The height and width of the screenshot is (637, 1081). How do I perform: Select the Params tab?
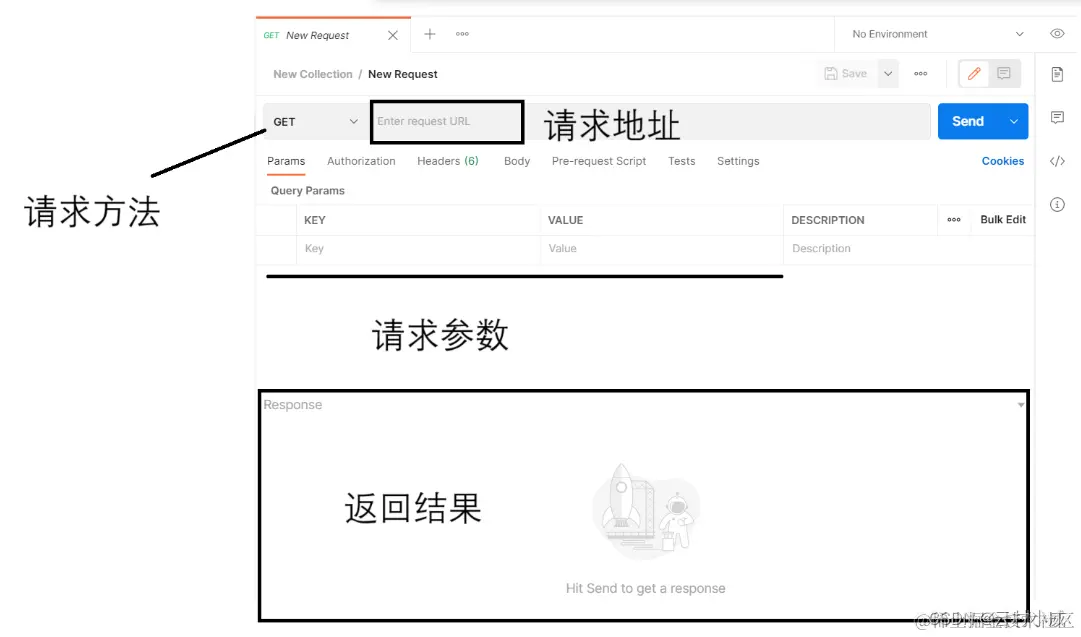click(286, 161)
